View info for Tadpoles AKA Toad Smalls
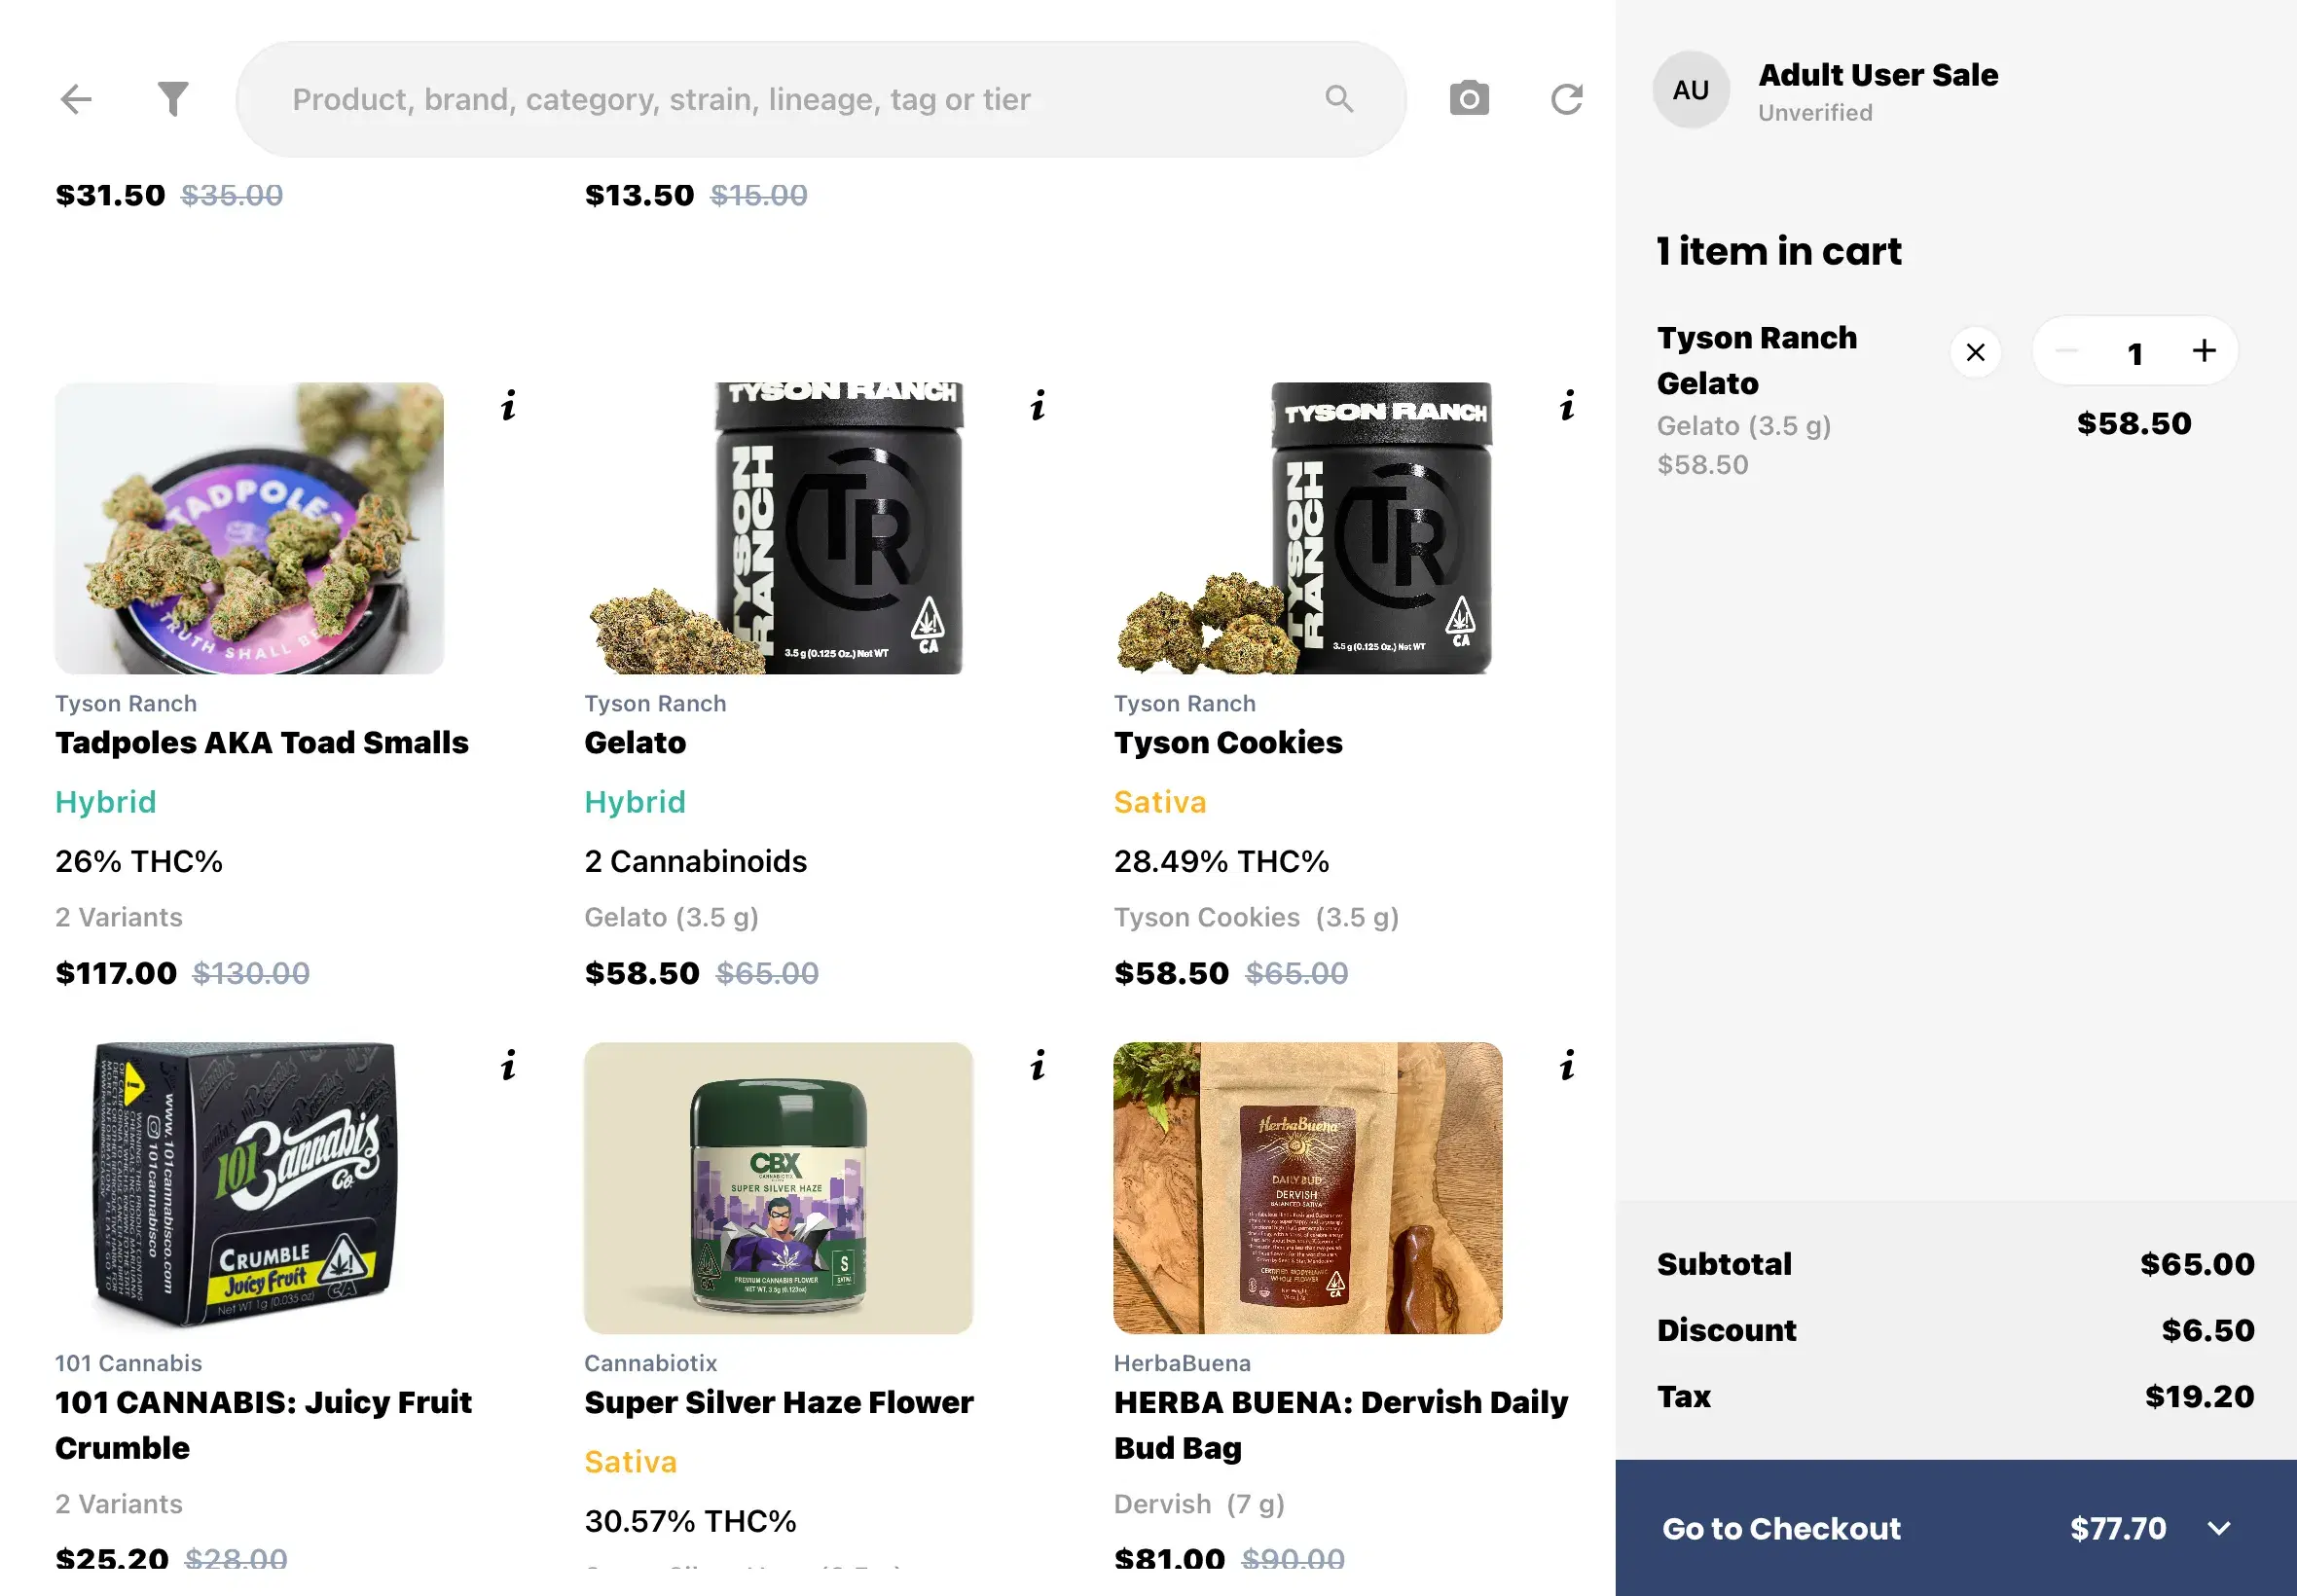Screen dimensions: 2297x1596 [508, 406]
